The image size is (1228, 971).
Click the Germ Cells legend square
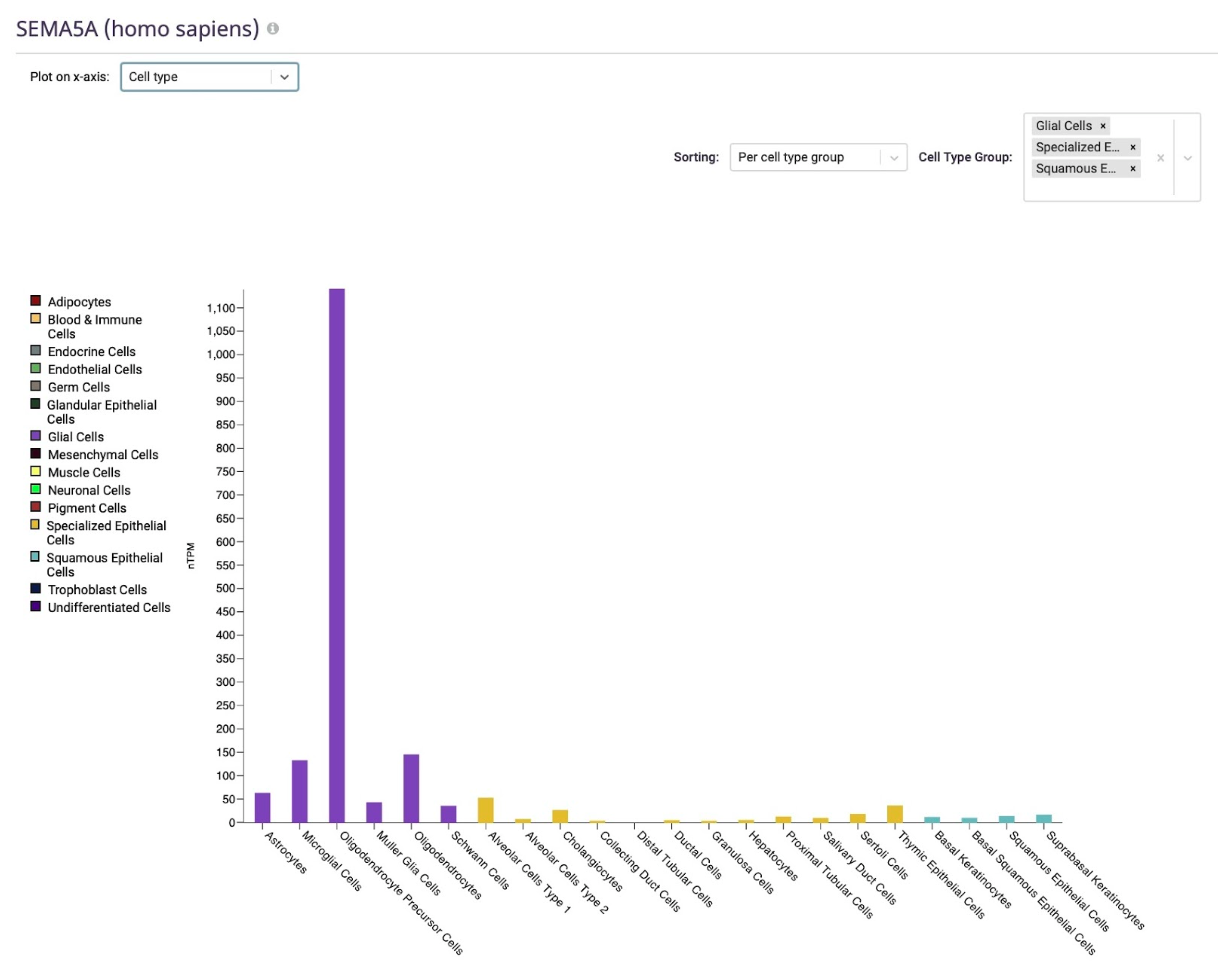click(x=35, y=387)
